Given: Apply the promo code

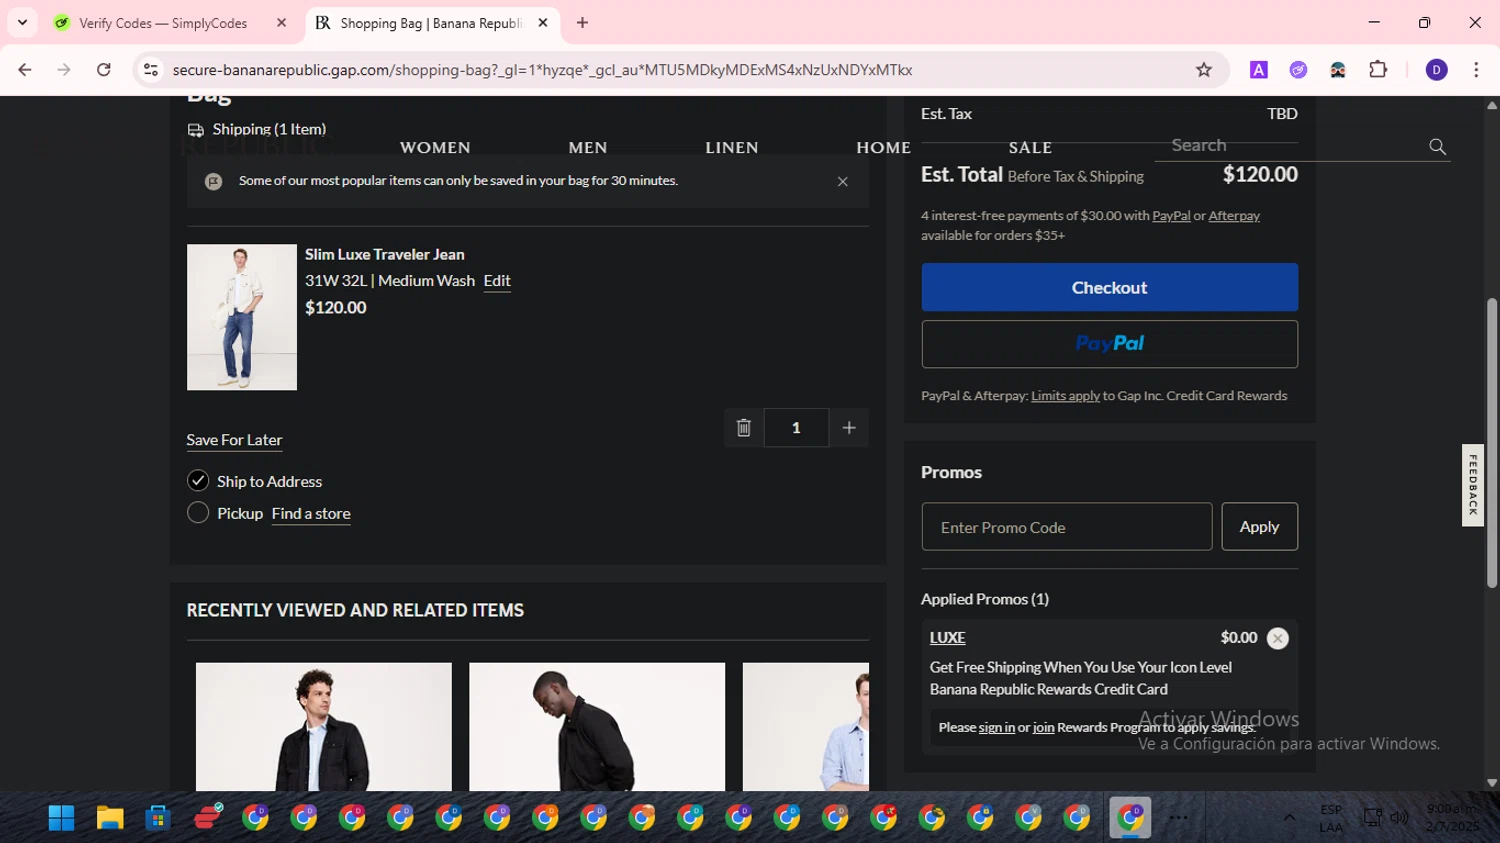Looking at the screenshot, I should 1260,527.
